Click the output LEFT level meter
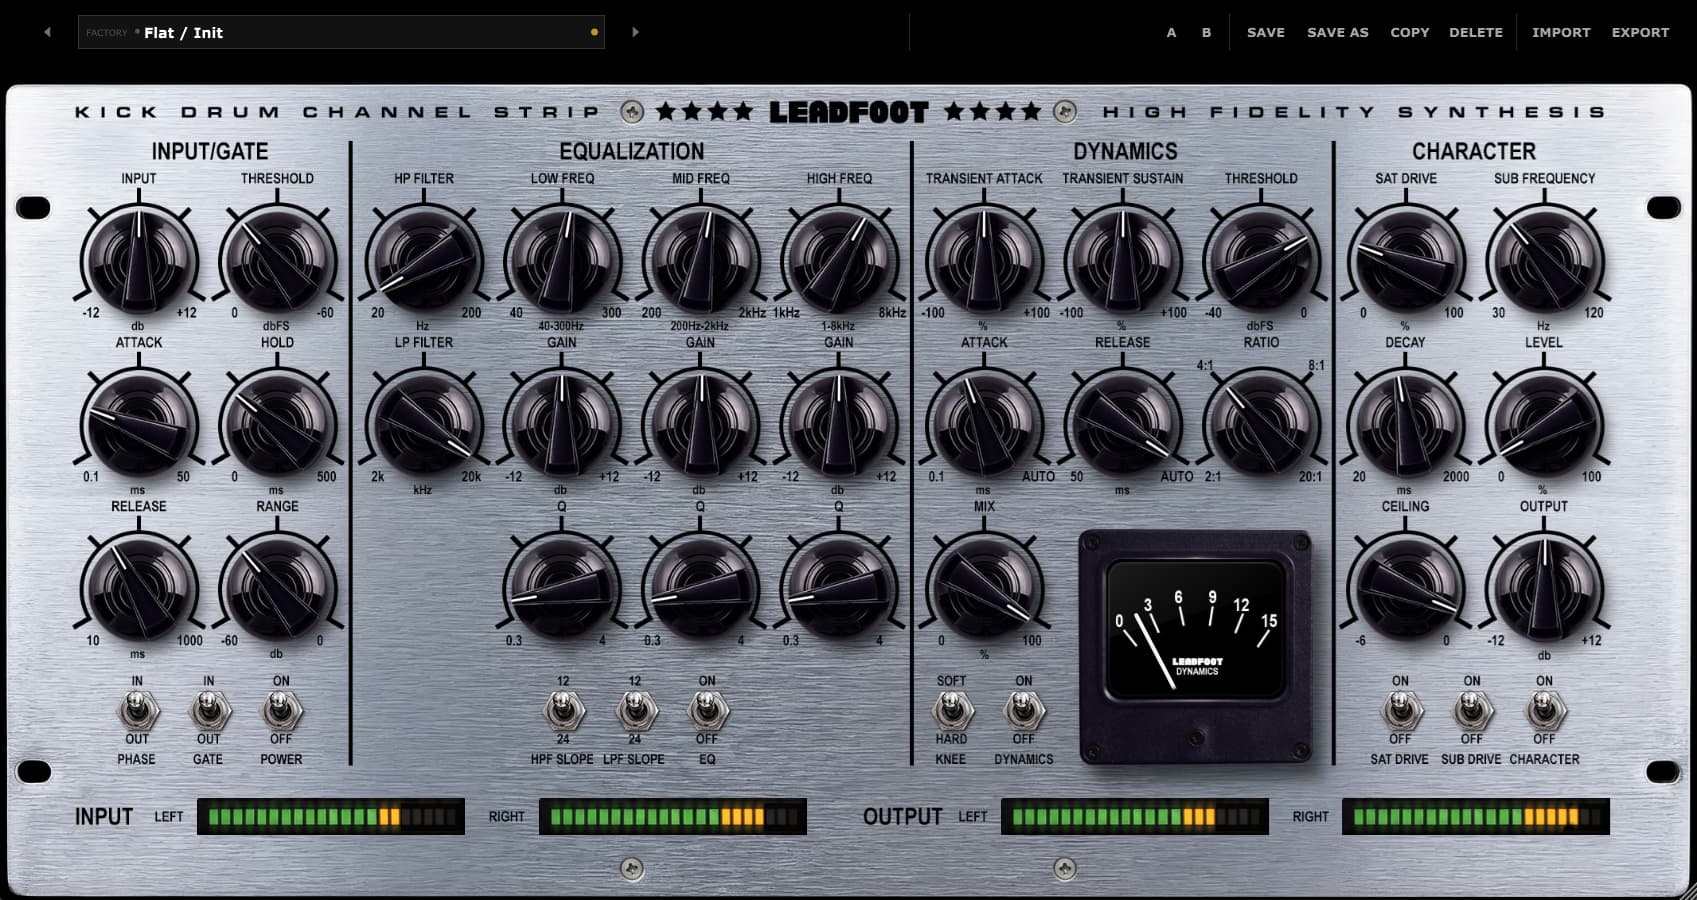The height and width of the screenshot is (900, 1697). click(1135, 816)
